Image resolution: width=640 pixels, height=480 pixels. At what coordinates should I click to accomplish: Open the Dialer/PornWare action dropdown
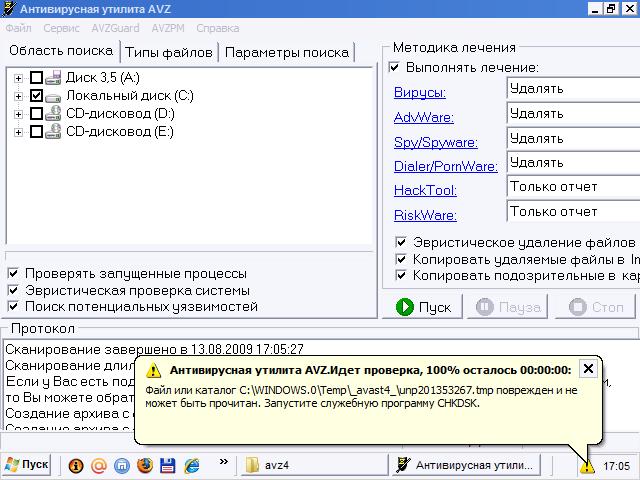tap(573, 162)
